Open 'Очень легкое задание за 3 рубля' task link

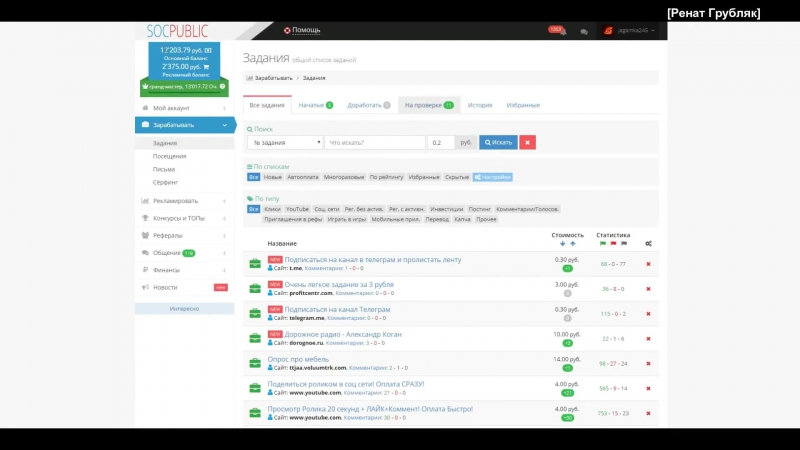(338, 284)
